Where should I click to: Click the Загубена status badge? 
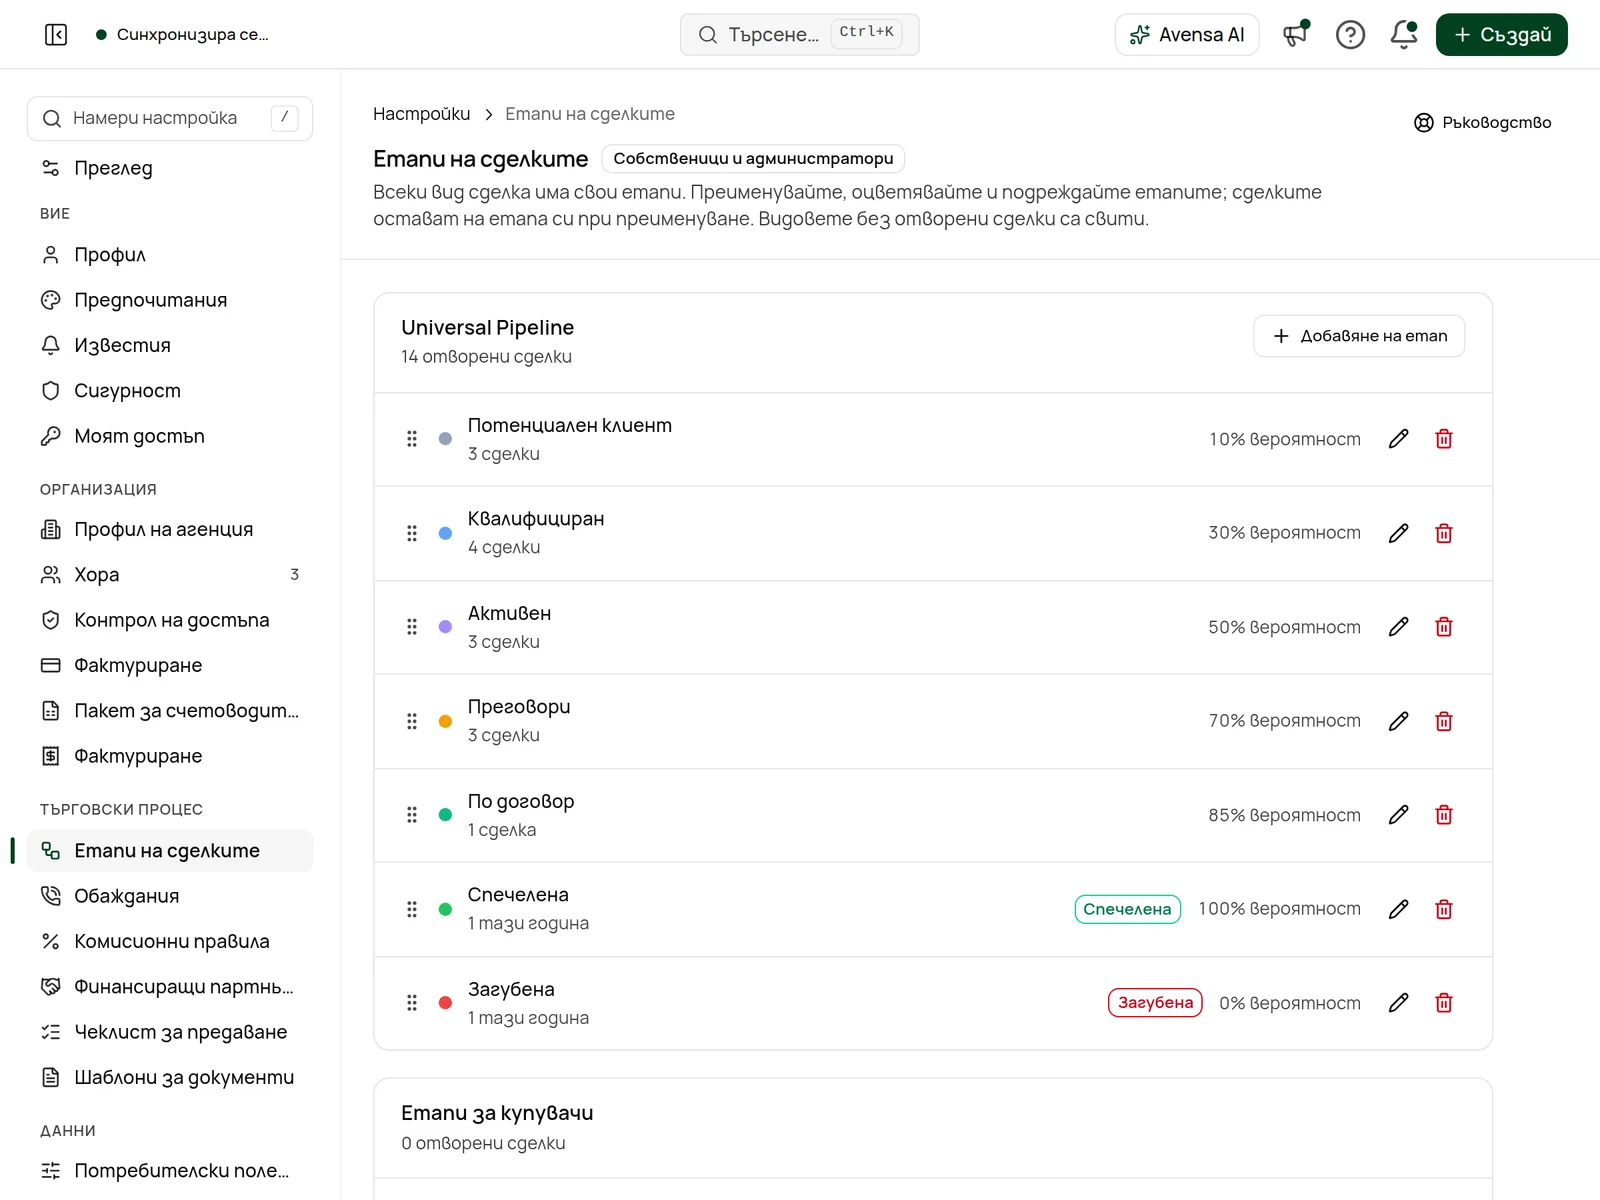pos(1155,1003)
